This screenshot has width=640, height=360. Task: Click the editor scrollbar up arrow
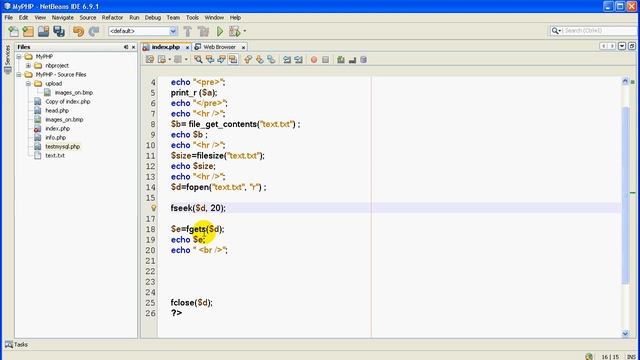point(625,81)
